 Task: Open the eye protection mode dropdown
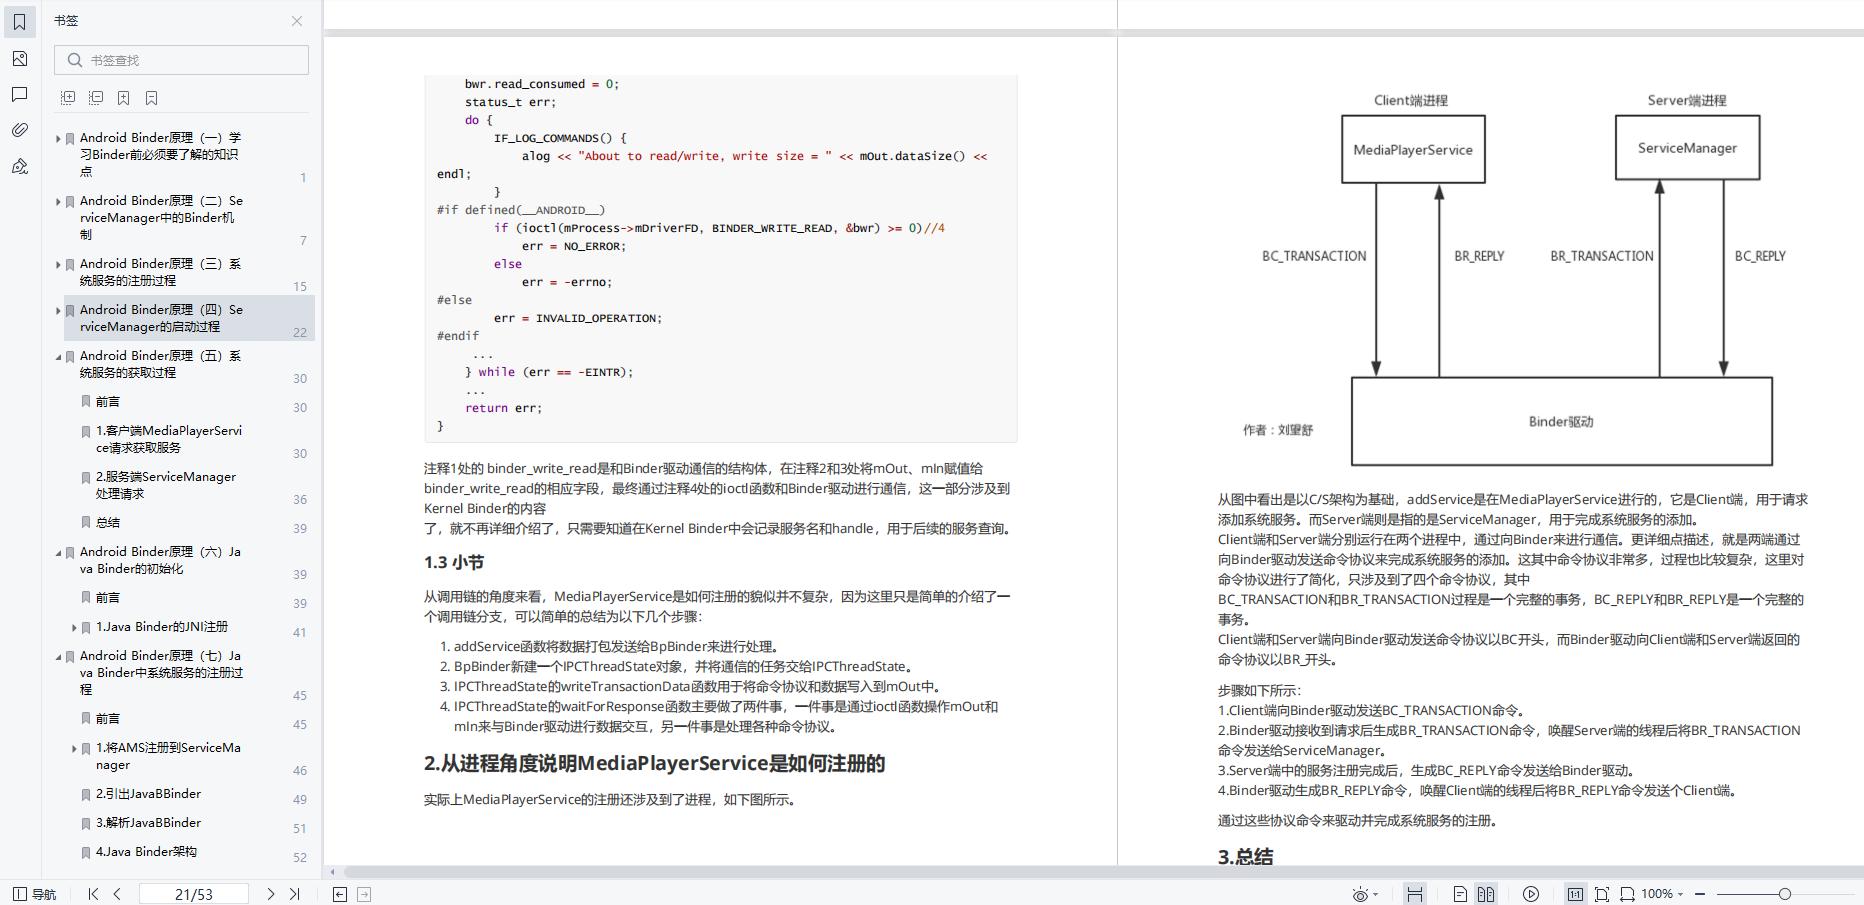click(1376, 894)
